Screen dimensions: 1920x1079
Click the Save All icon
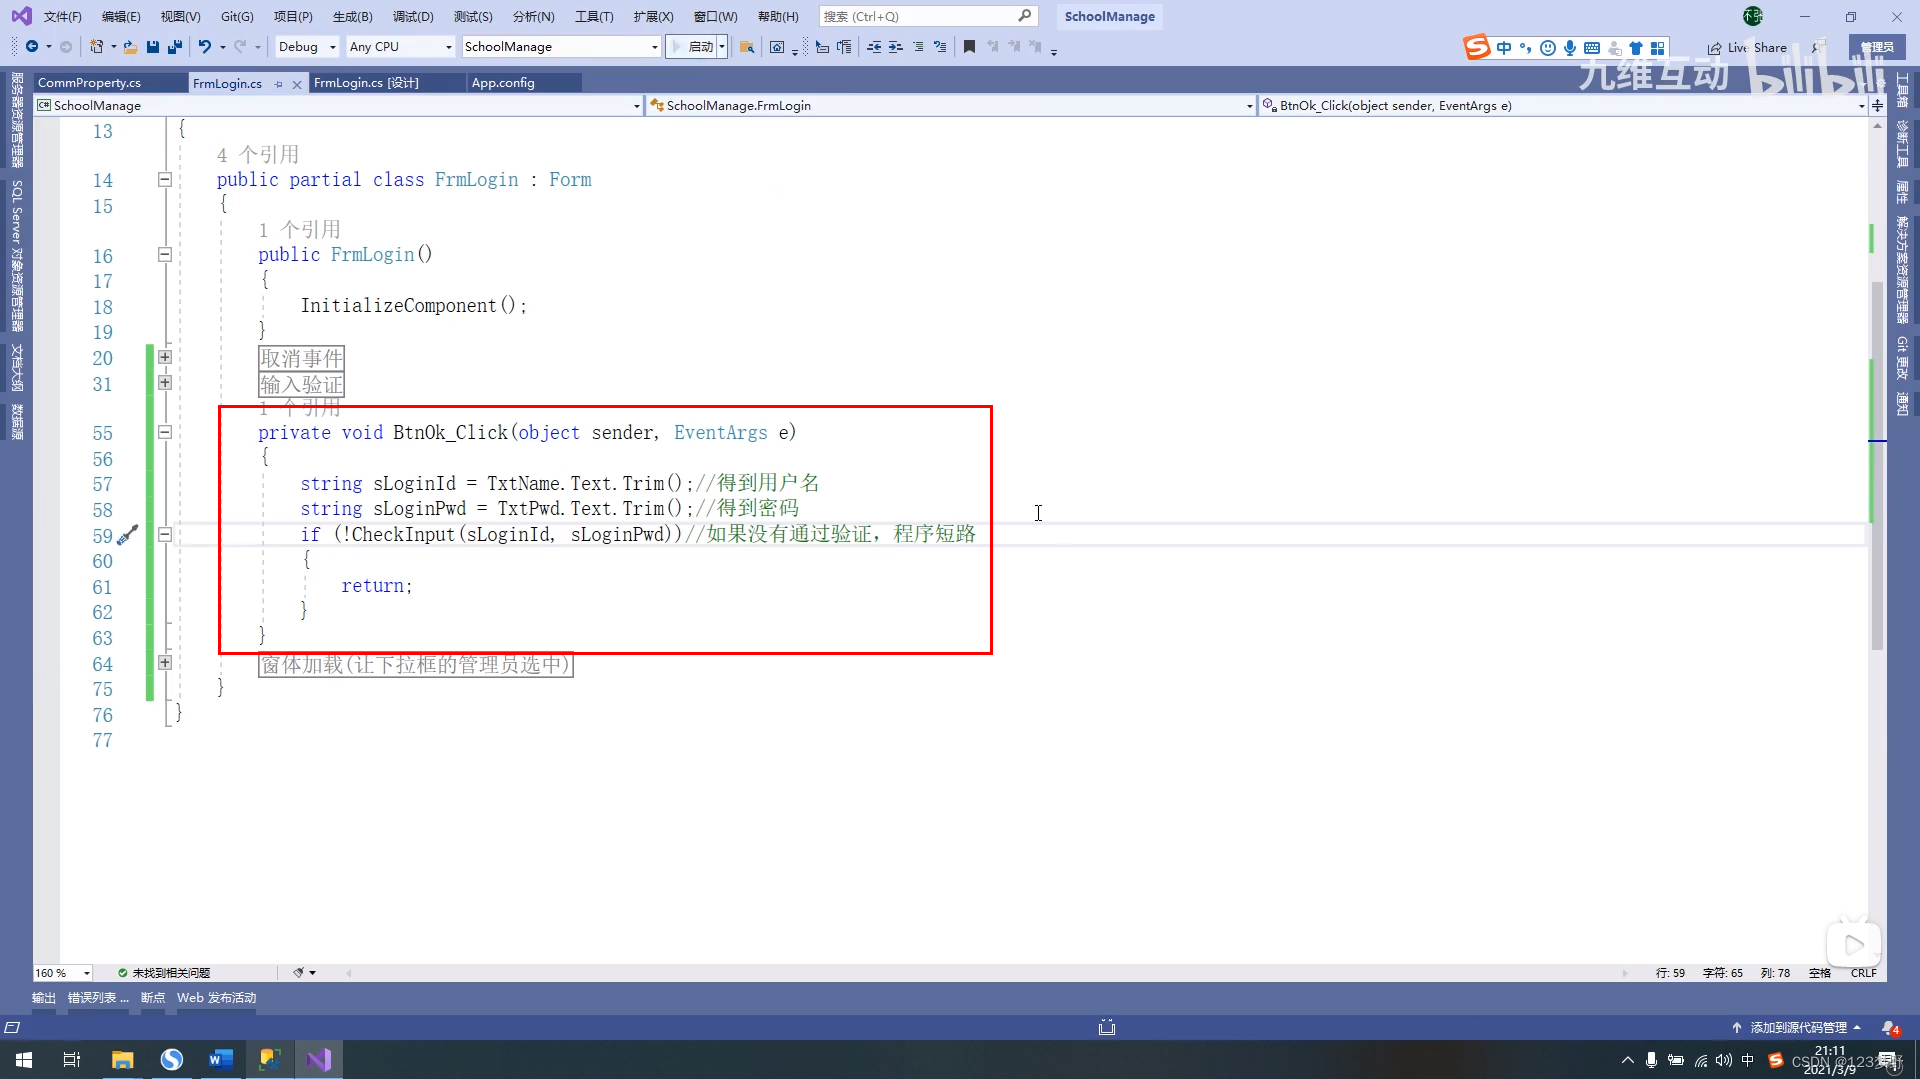click(x=175, y=47)
